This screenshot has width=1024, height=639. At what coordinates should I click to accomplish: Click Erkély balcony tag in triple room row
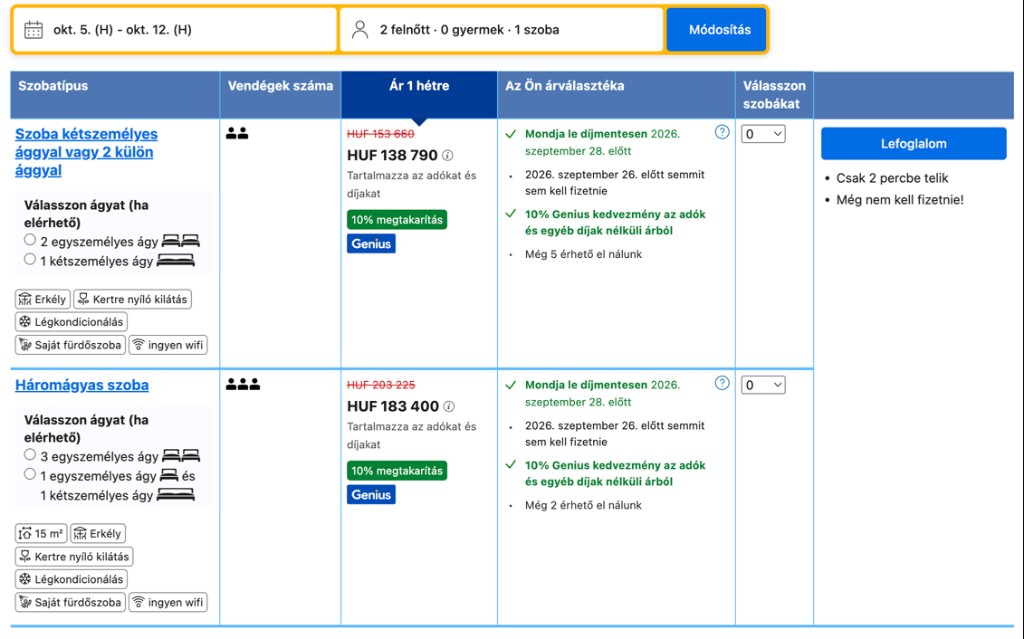point(98,533)
